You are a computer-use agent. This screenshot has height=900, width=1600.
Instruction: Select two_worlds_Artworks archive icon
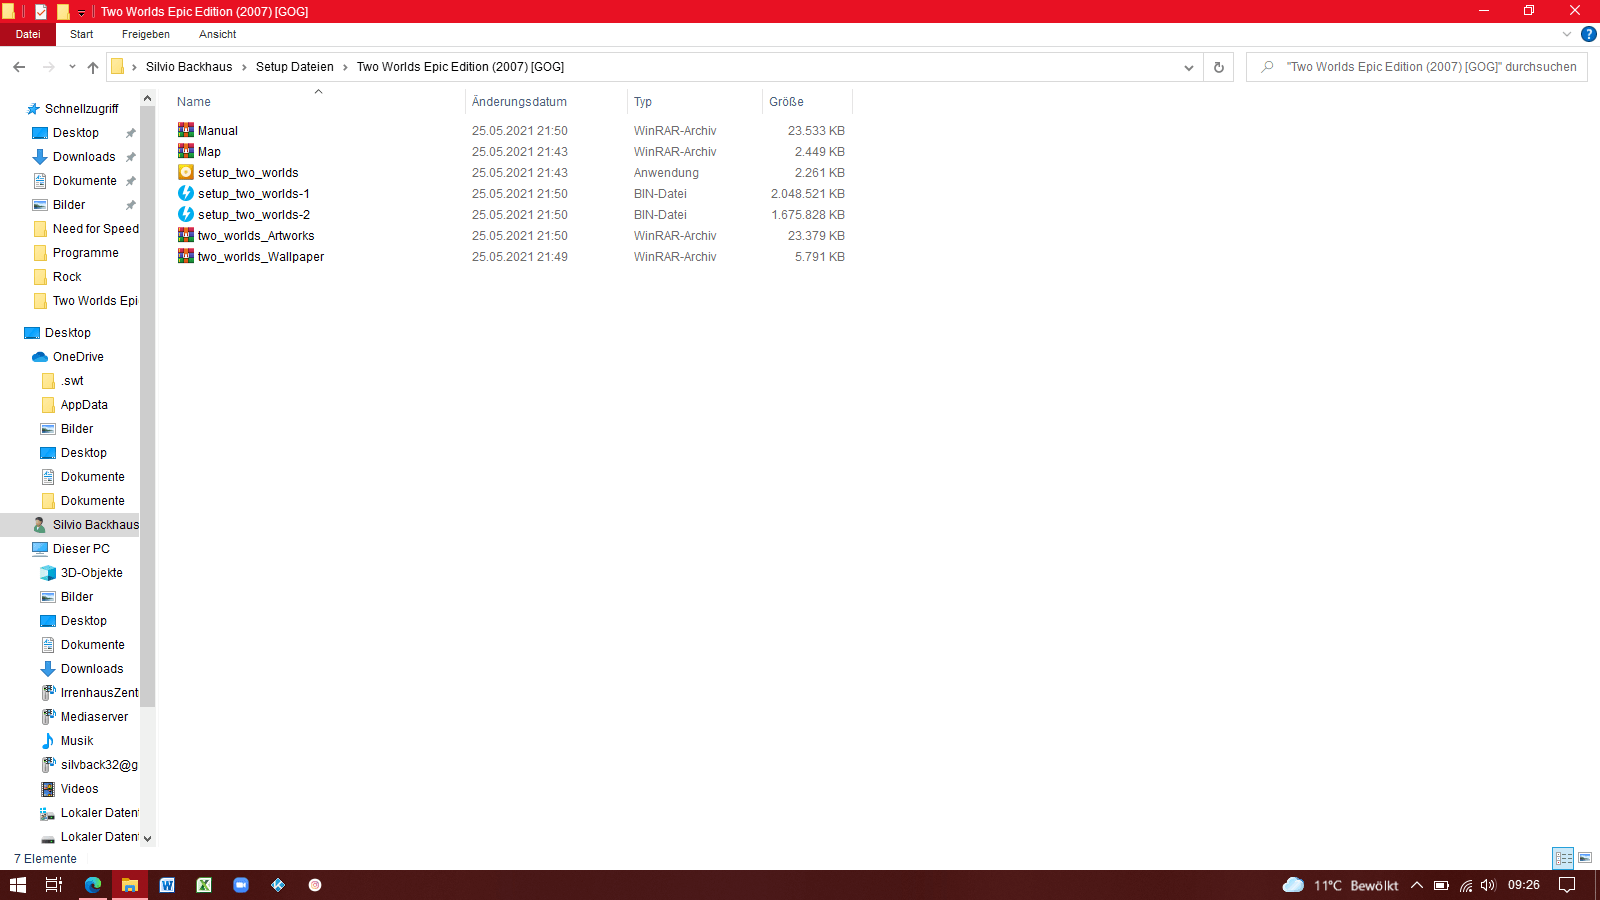coord(186,235)
